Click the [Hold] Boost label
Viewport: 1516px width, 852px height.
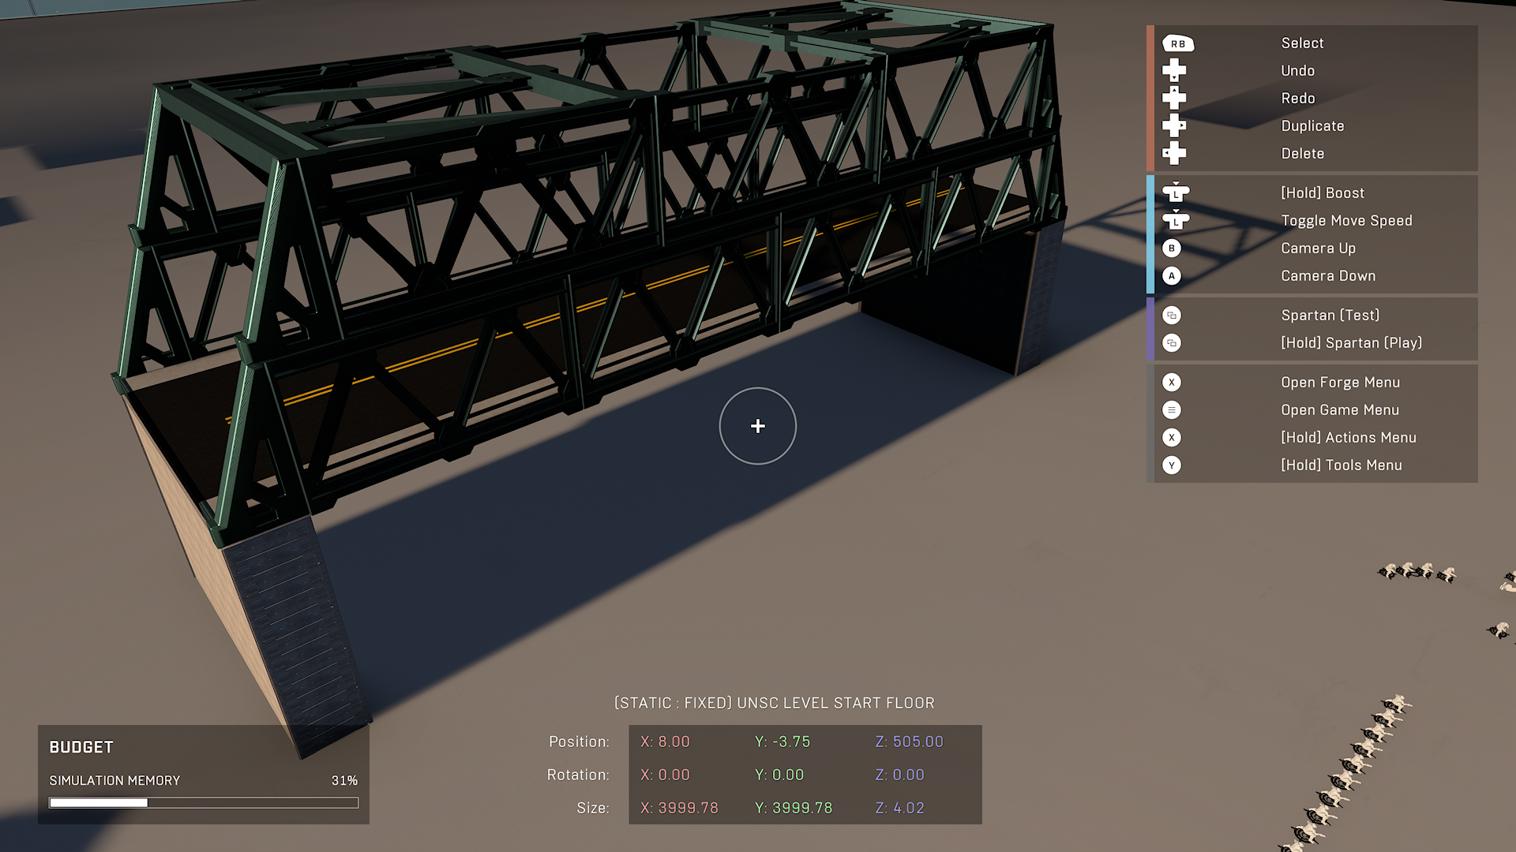click(1322, 192)
